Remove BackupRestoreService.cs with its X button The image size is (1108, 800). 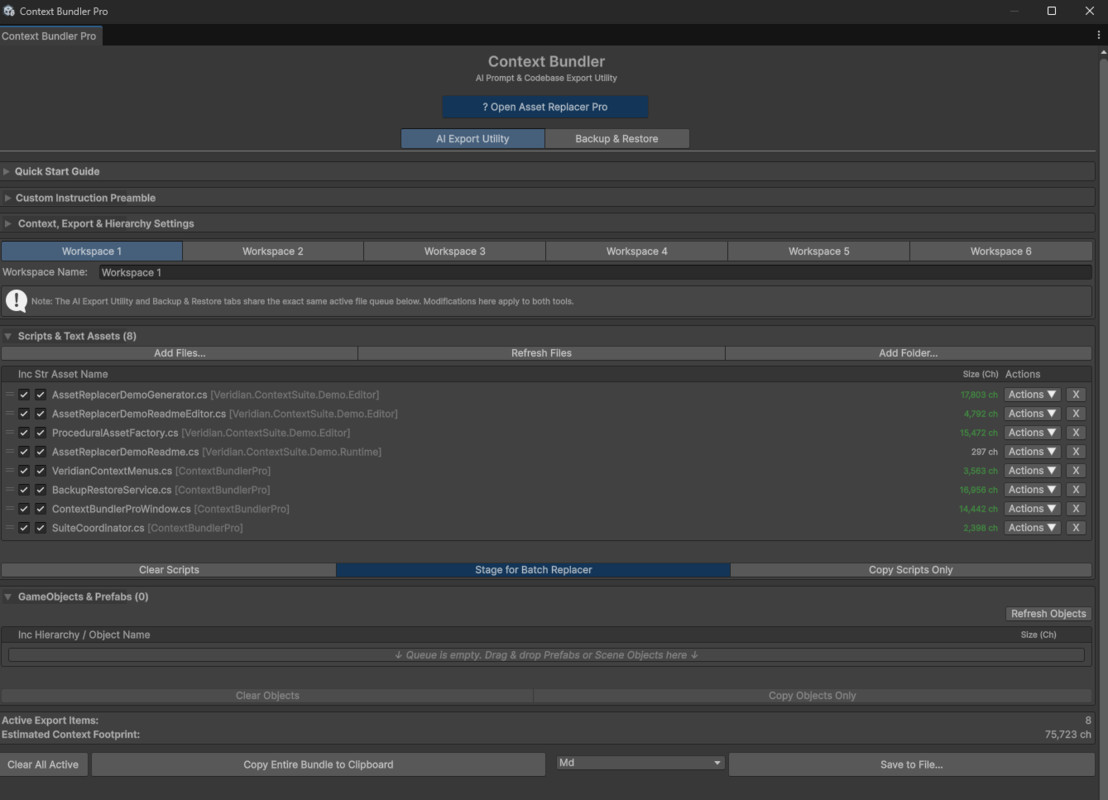tap(1075, 490)
